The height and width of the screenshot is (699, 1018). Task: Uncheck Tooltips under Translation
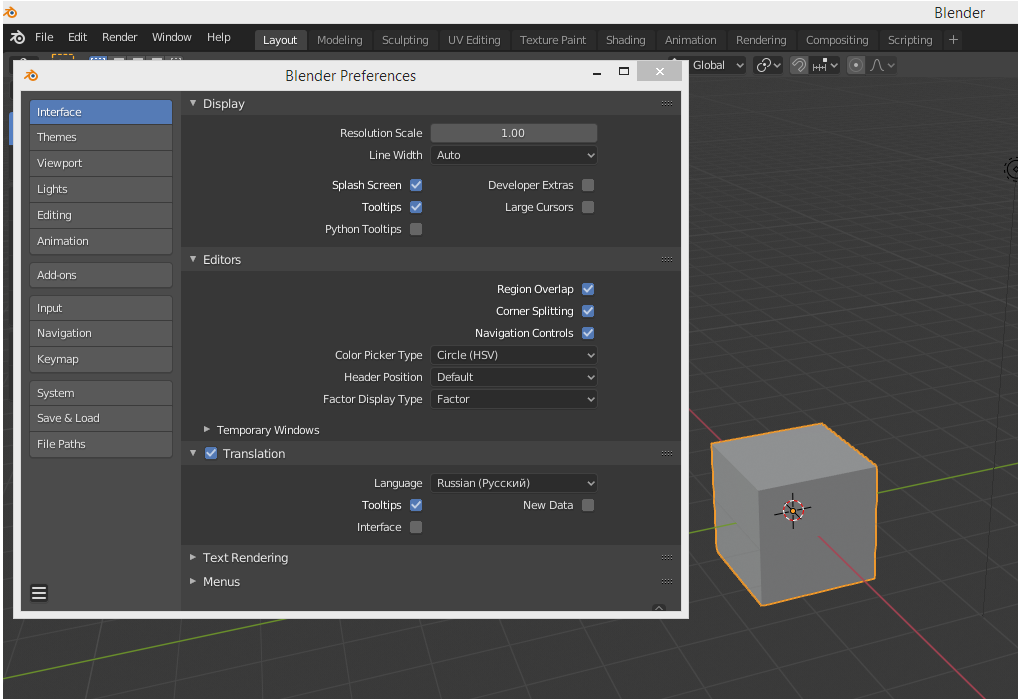416,505
